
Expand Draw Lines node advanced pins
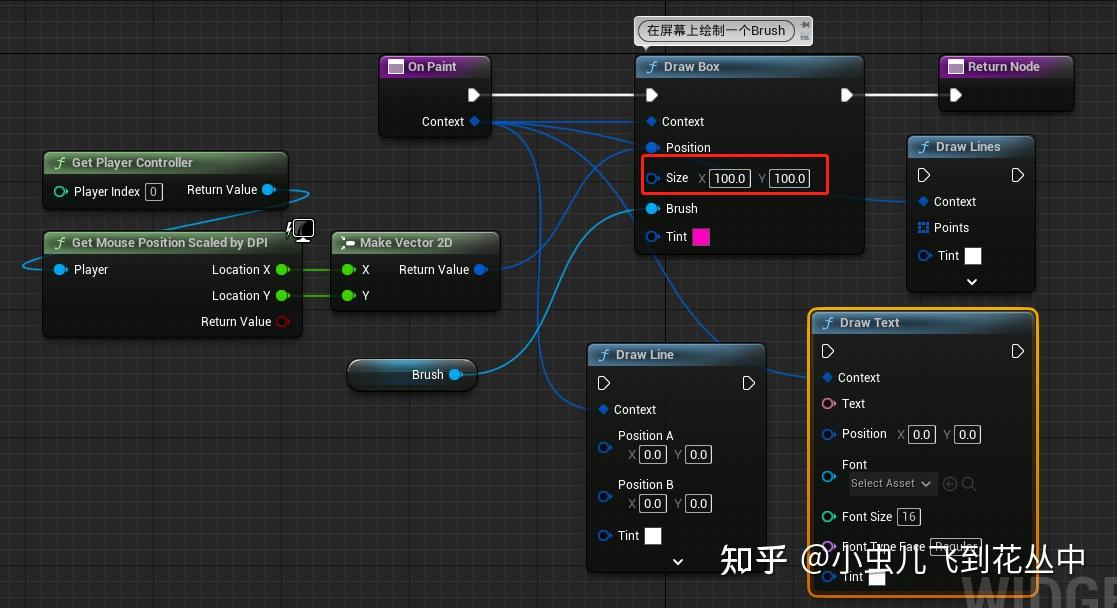(972, 282)
